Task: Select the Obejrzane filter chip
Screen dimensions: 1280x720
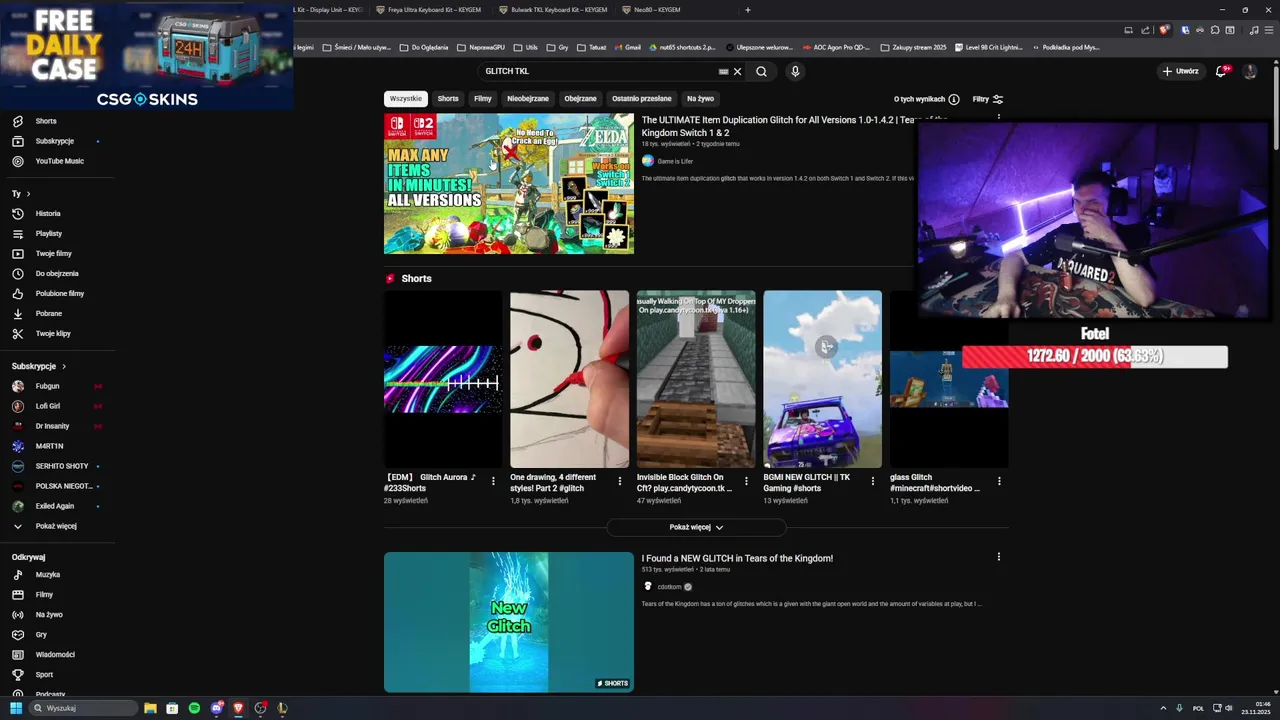Action: [580, 99]
